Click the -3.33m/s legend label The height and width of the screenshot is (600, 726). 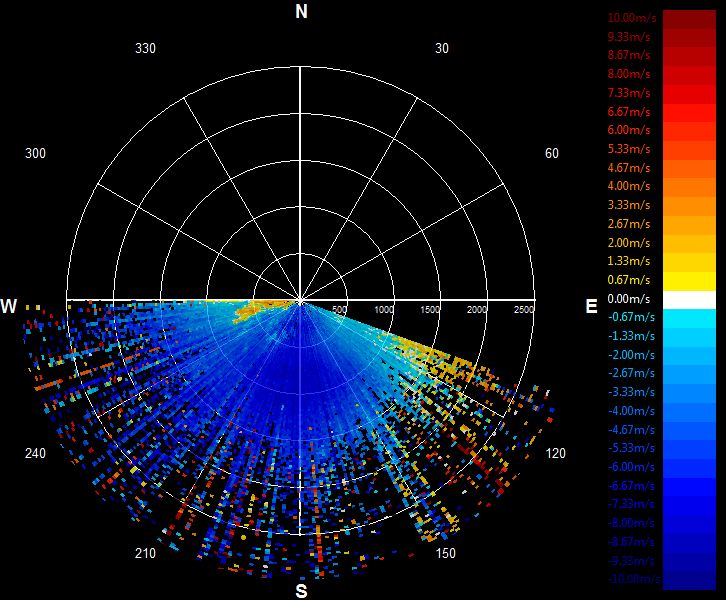pyautogui.click(x=631, y=392)
